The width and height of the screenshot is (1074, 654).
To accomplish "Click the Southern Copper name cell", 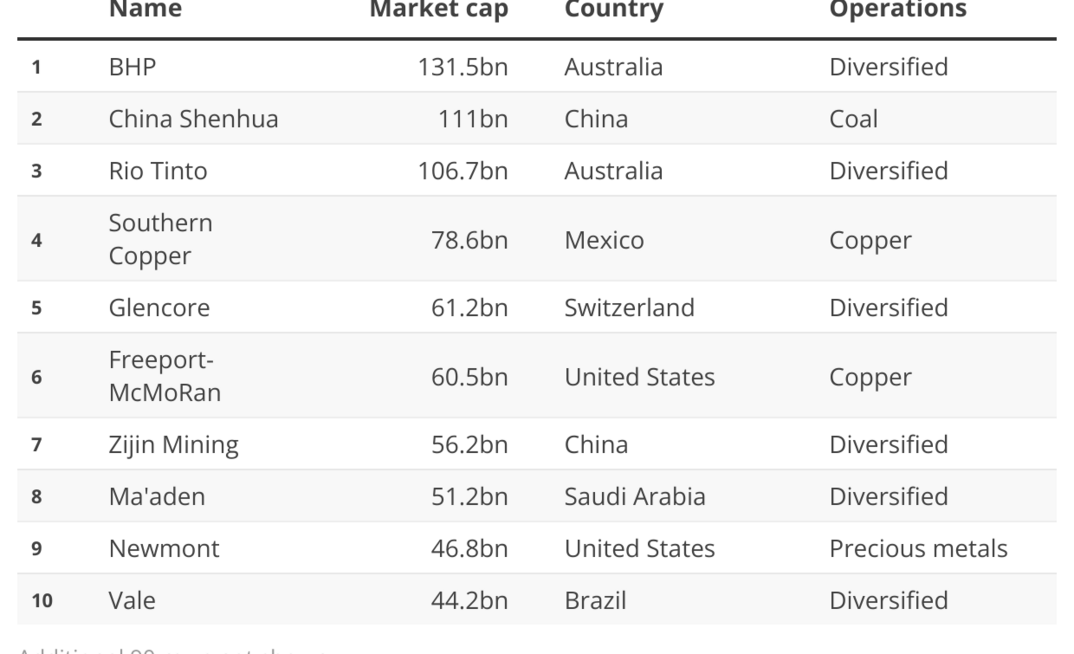I will pyautogui.click(x=161, y=239).
